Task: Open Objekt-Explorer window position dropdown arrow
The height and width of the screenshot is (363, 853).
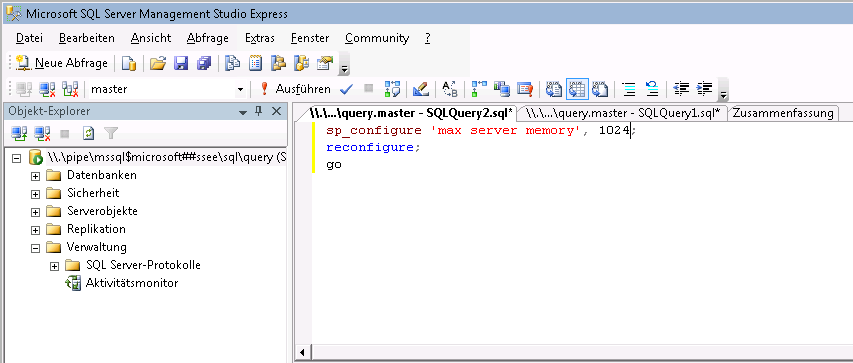Action: pyautogui.click(x=243, y=112)
